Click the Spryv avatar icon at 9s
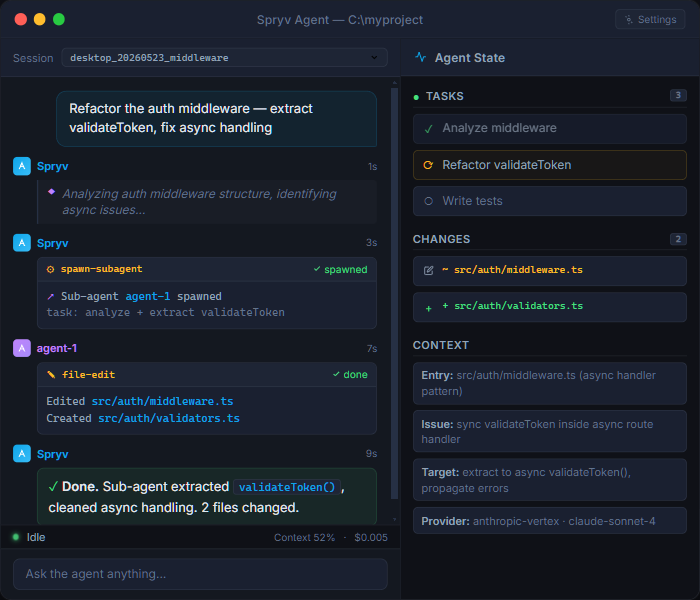The width and height of the screenshot is (700, 600). click(22, 454)
